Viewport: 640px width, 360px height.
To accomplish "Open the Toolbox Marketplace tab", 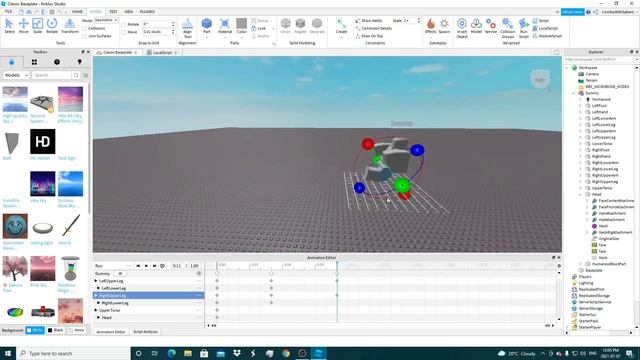I will pos(11,62).
